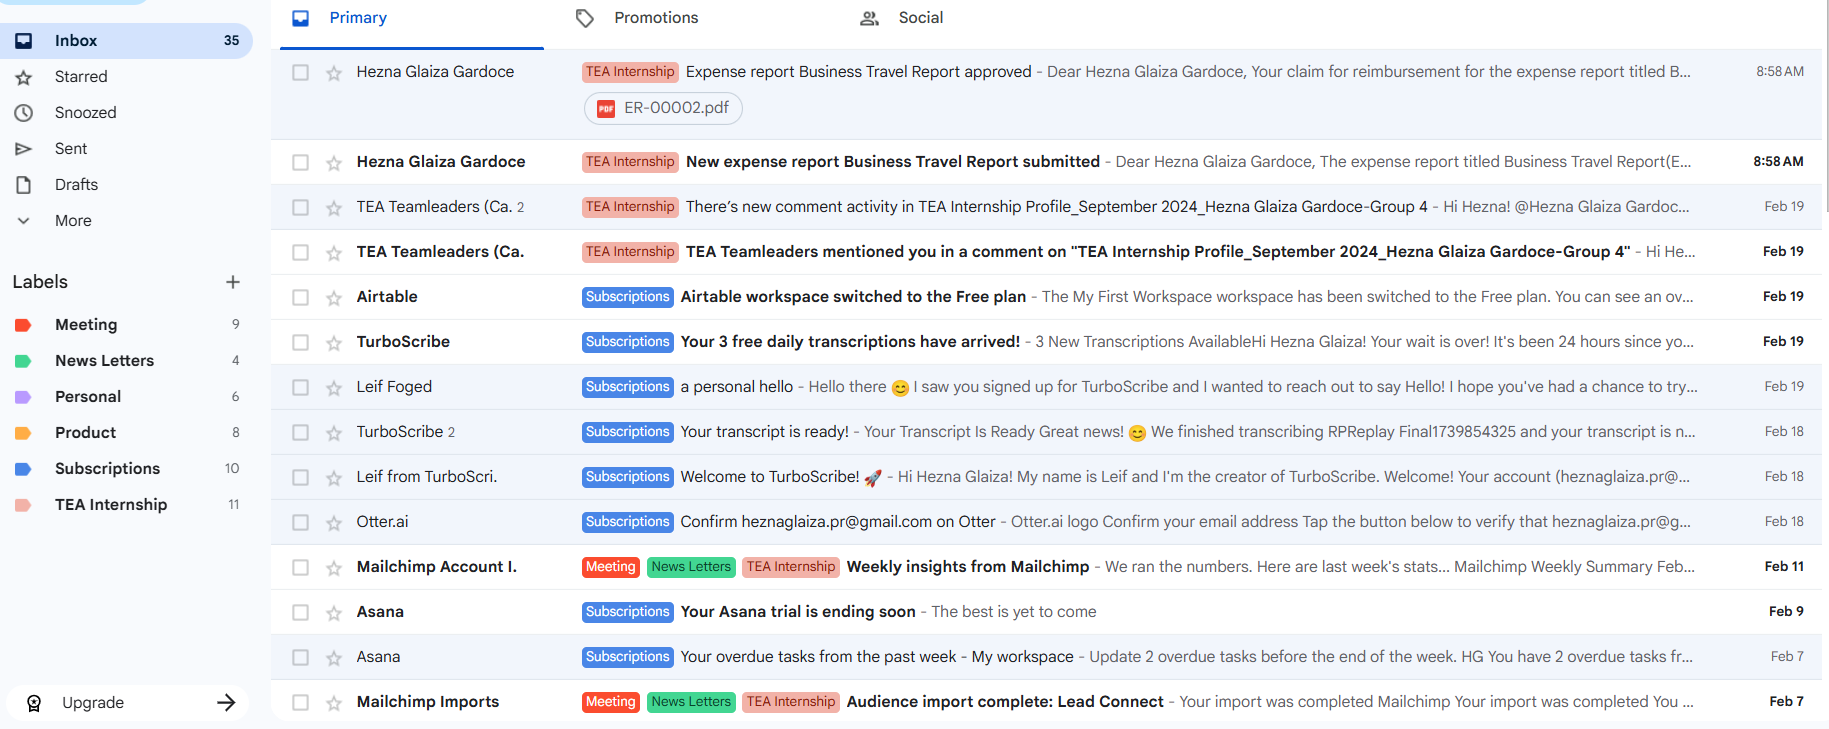Click the Social people icon
Screen dimensions: 1829x729
pos(870,18)
